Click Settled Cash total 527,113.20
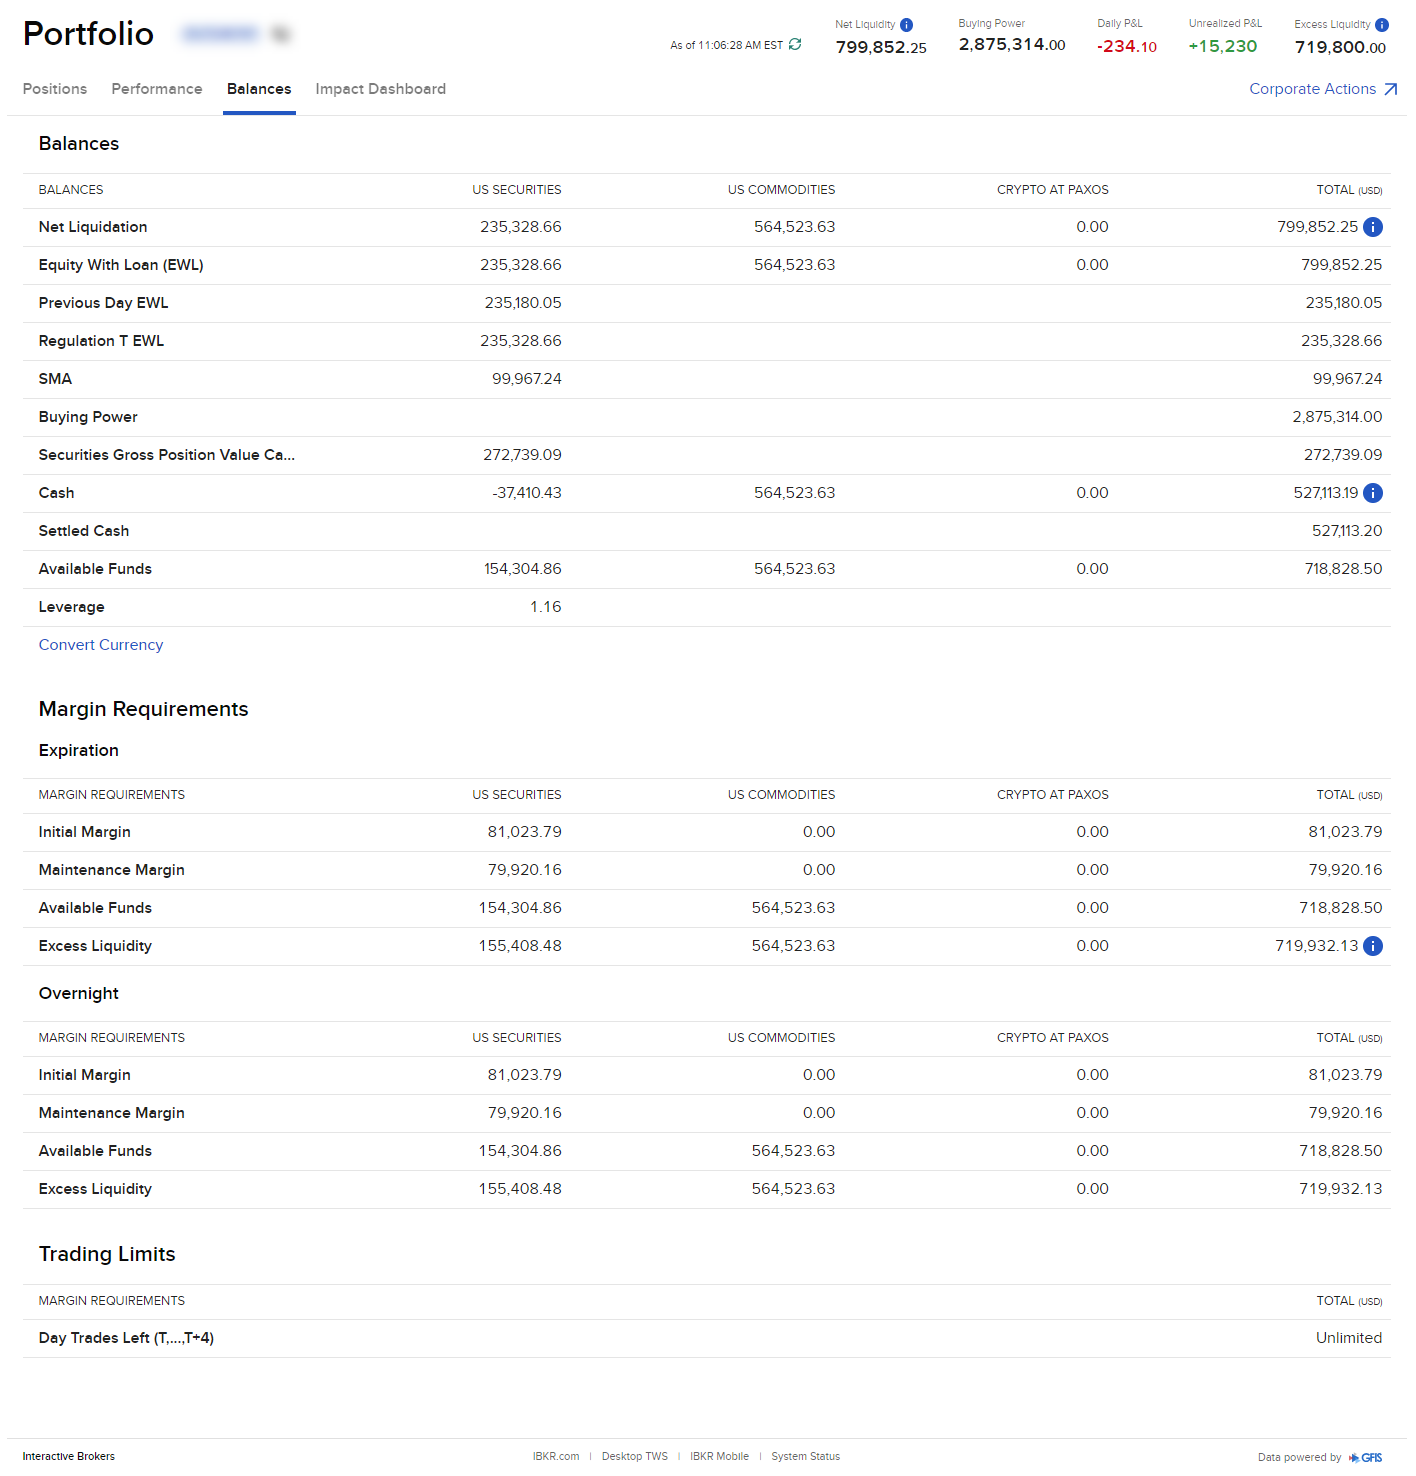The image size is (1416, 1476). 1347,531
